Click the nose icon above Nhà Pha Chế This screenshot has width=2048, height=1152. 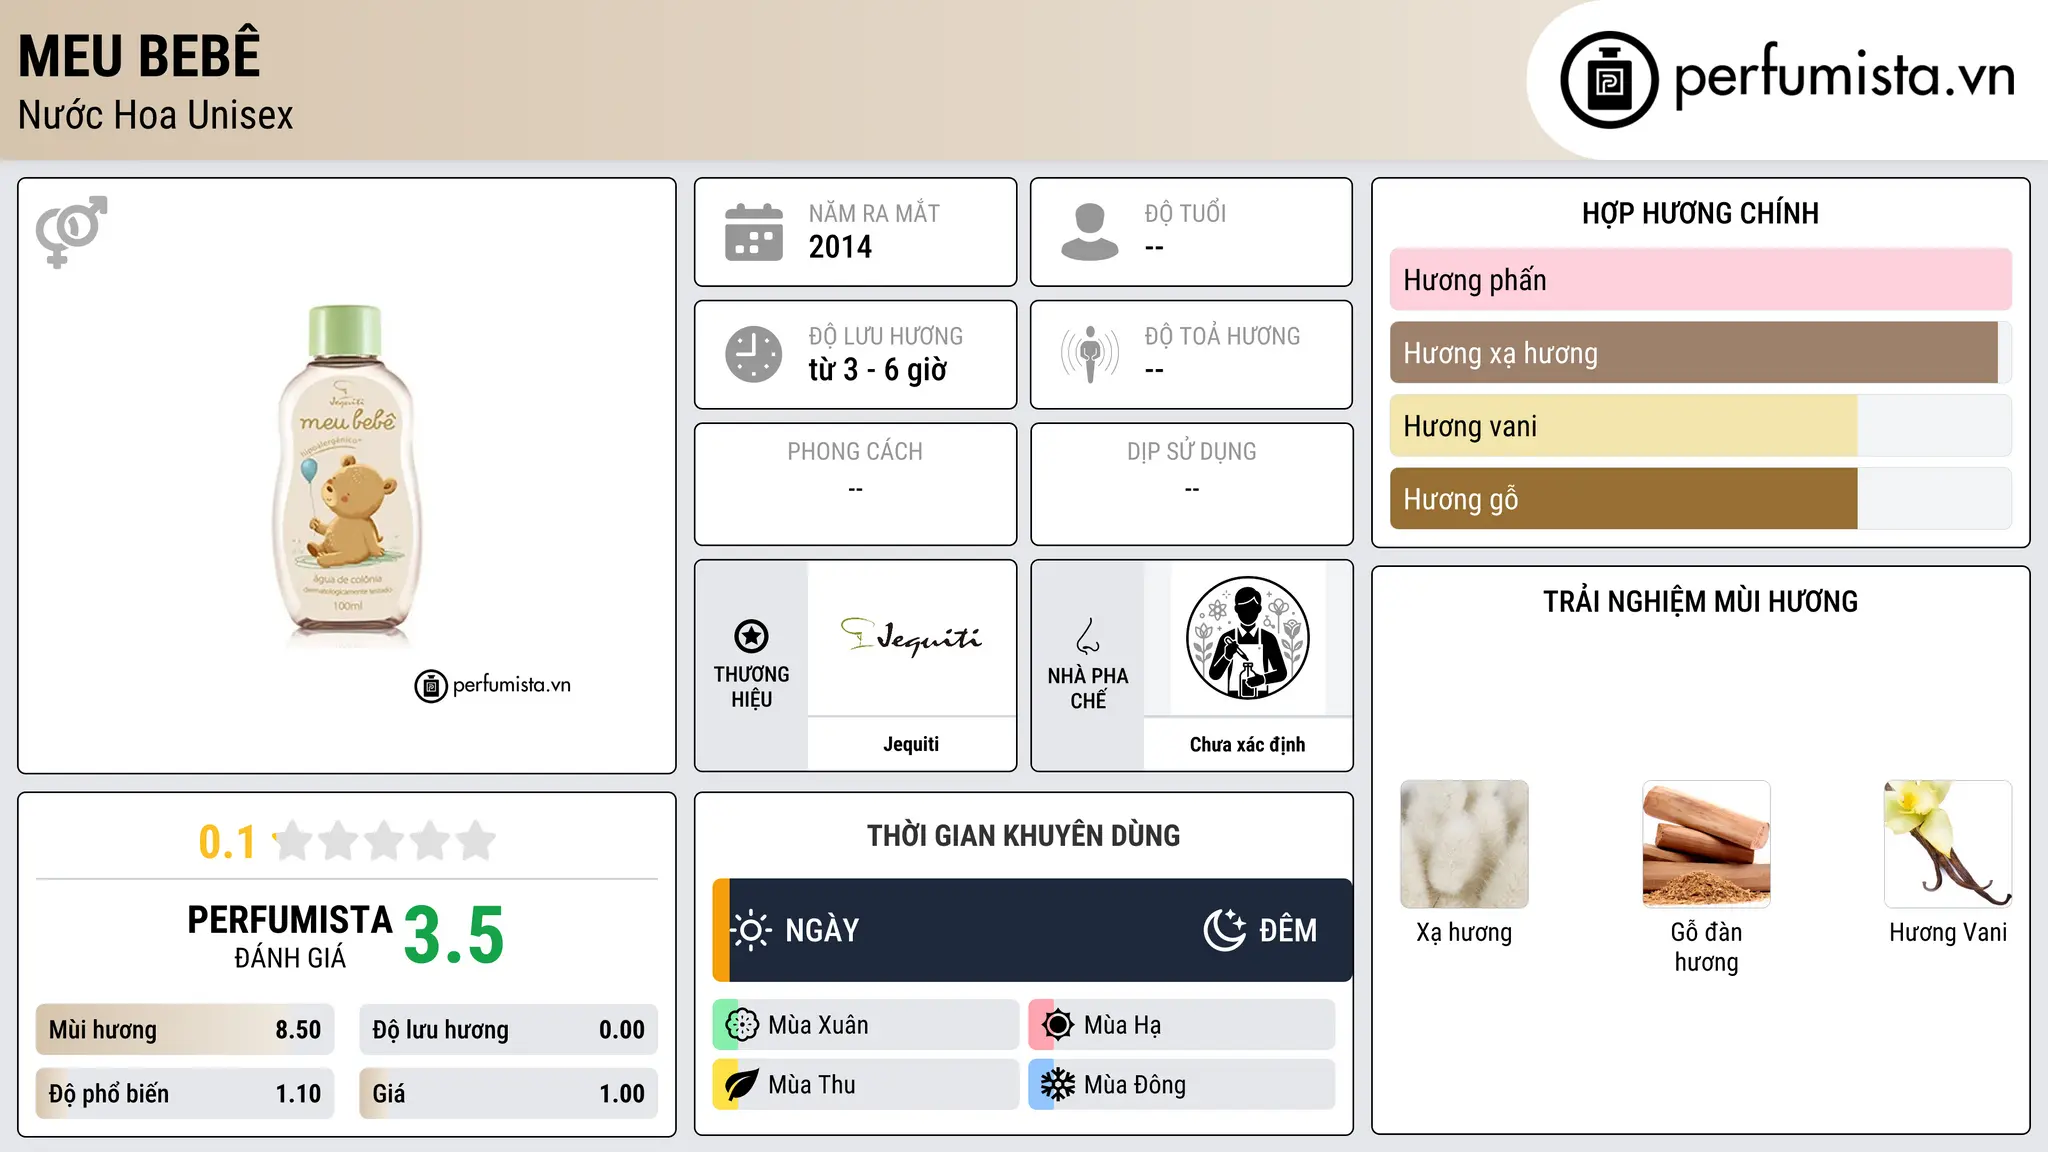[x=1088, y=636]
